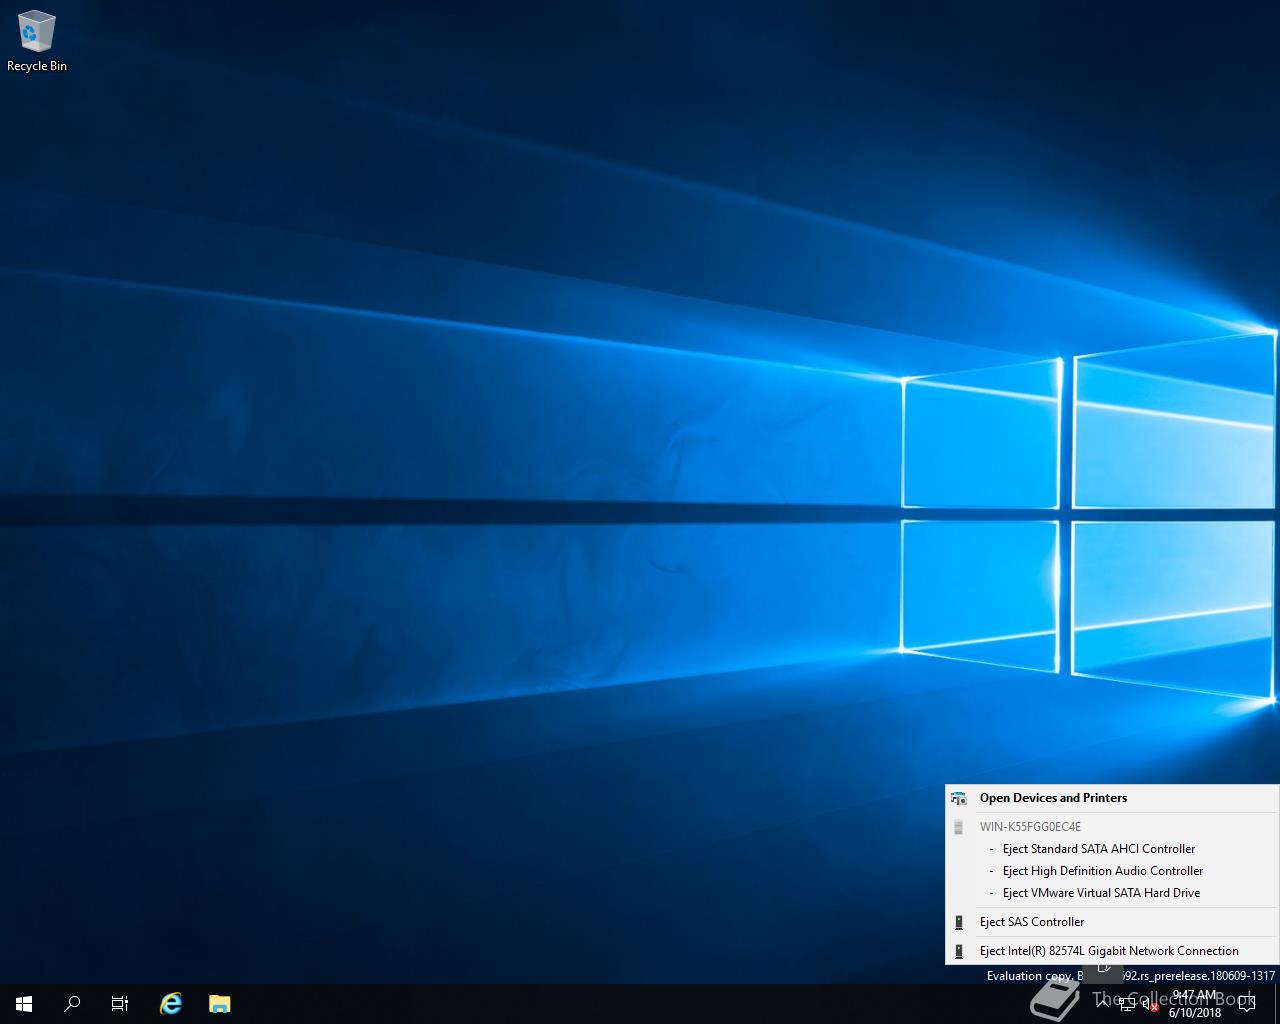The width and height of the screenshot is (1280, 1024).
Task: Show hidden tray icons chevron
Action: (1103, 1004)
